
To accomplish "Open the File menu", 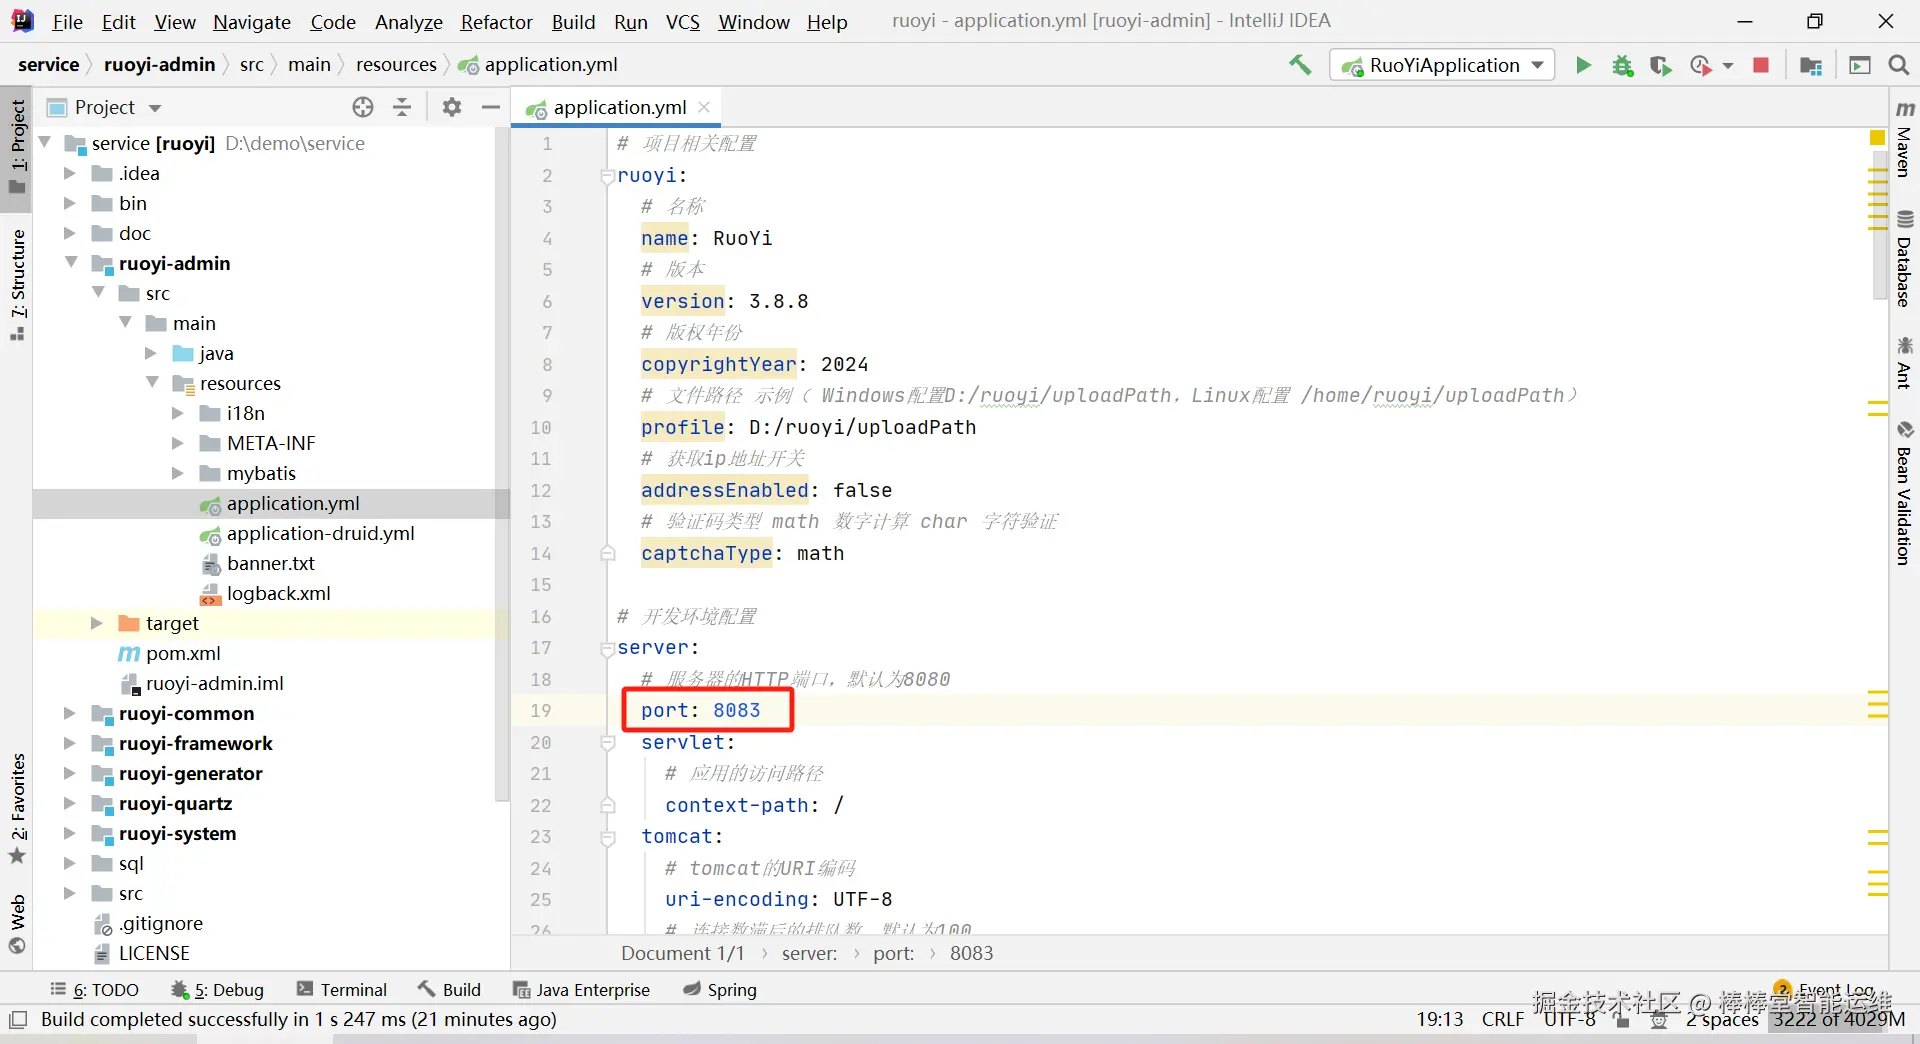I will [x=67, y=22].
